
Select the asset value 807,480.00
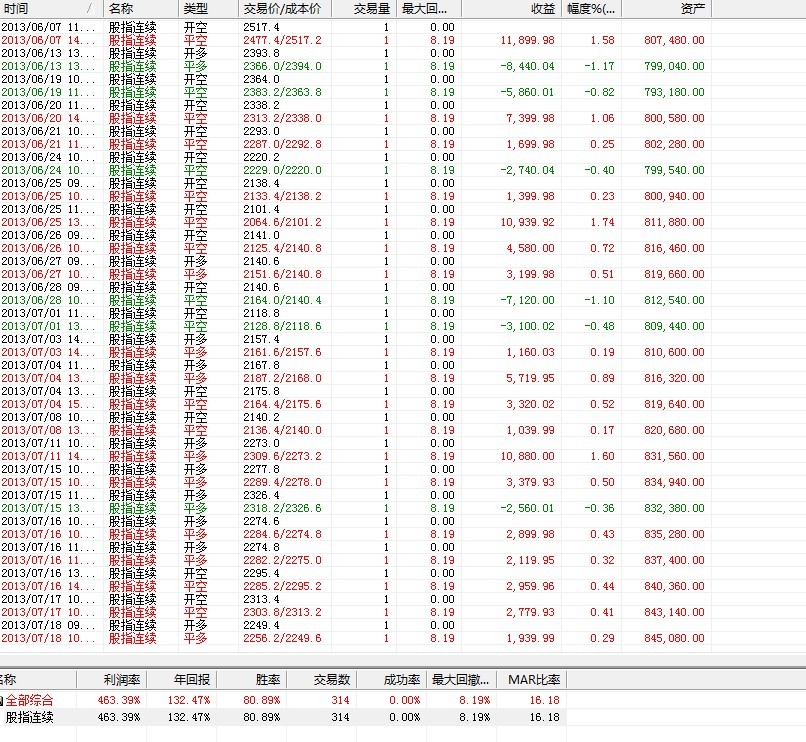tap(674, 40)
